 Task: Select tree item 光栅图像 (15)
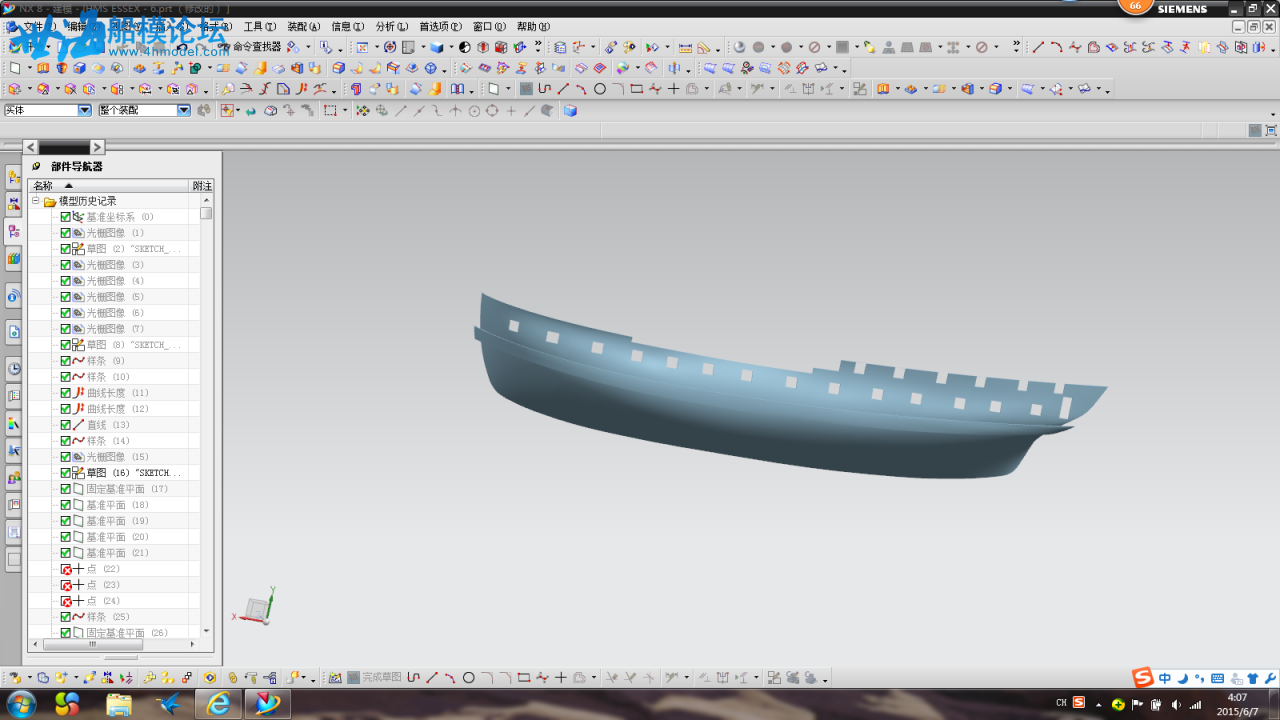click(x=117, y=457)
